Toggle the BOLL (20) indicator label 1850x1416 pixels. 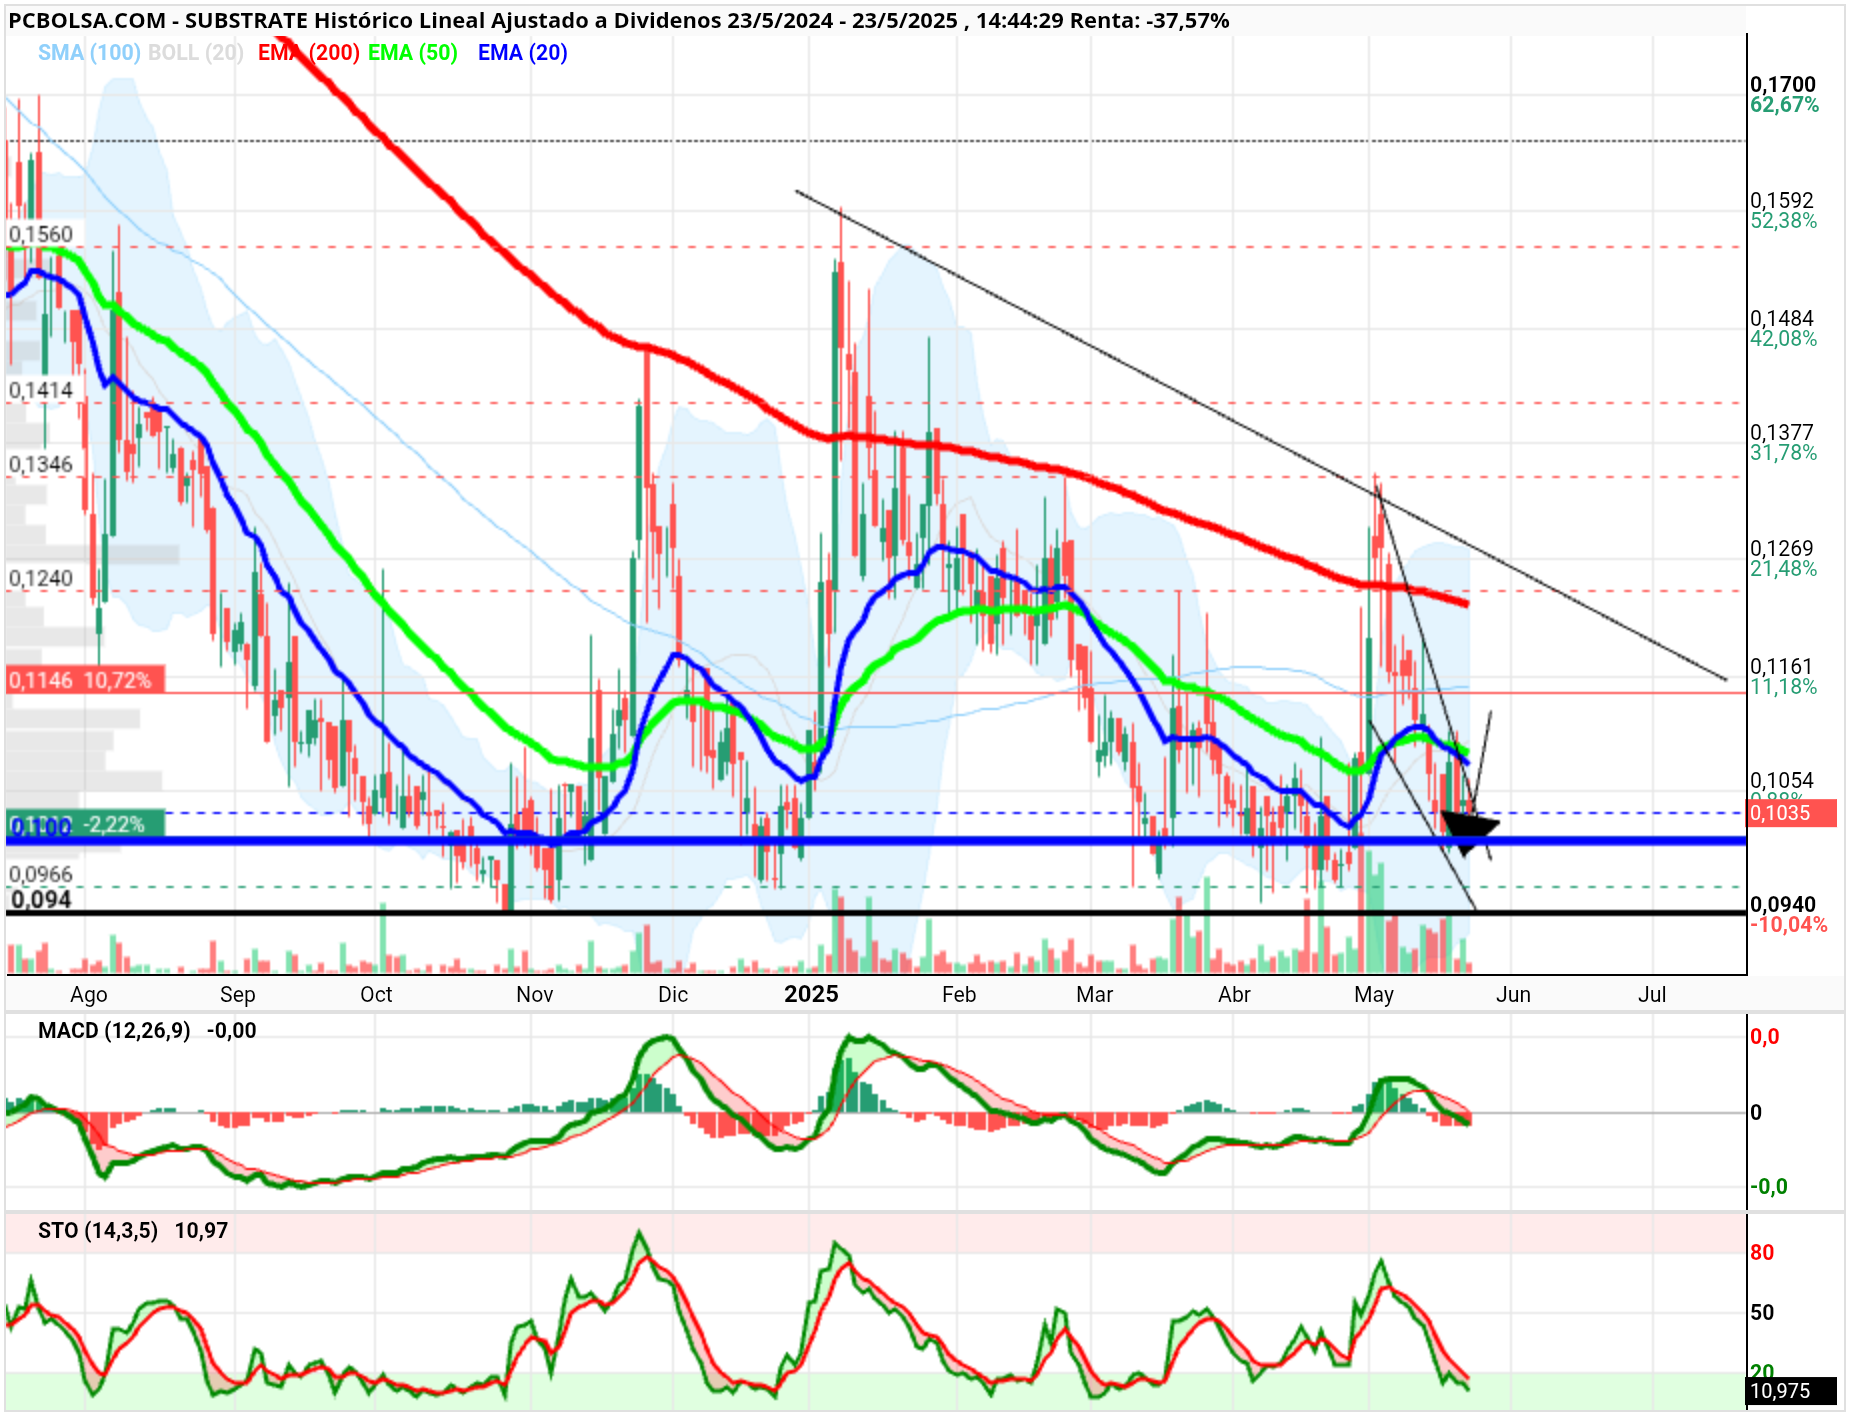point(196,53)
